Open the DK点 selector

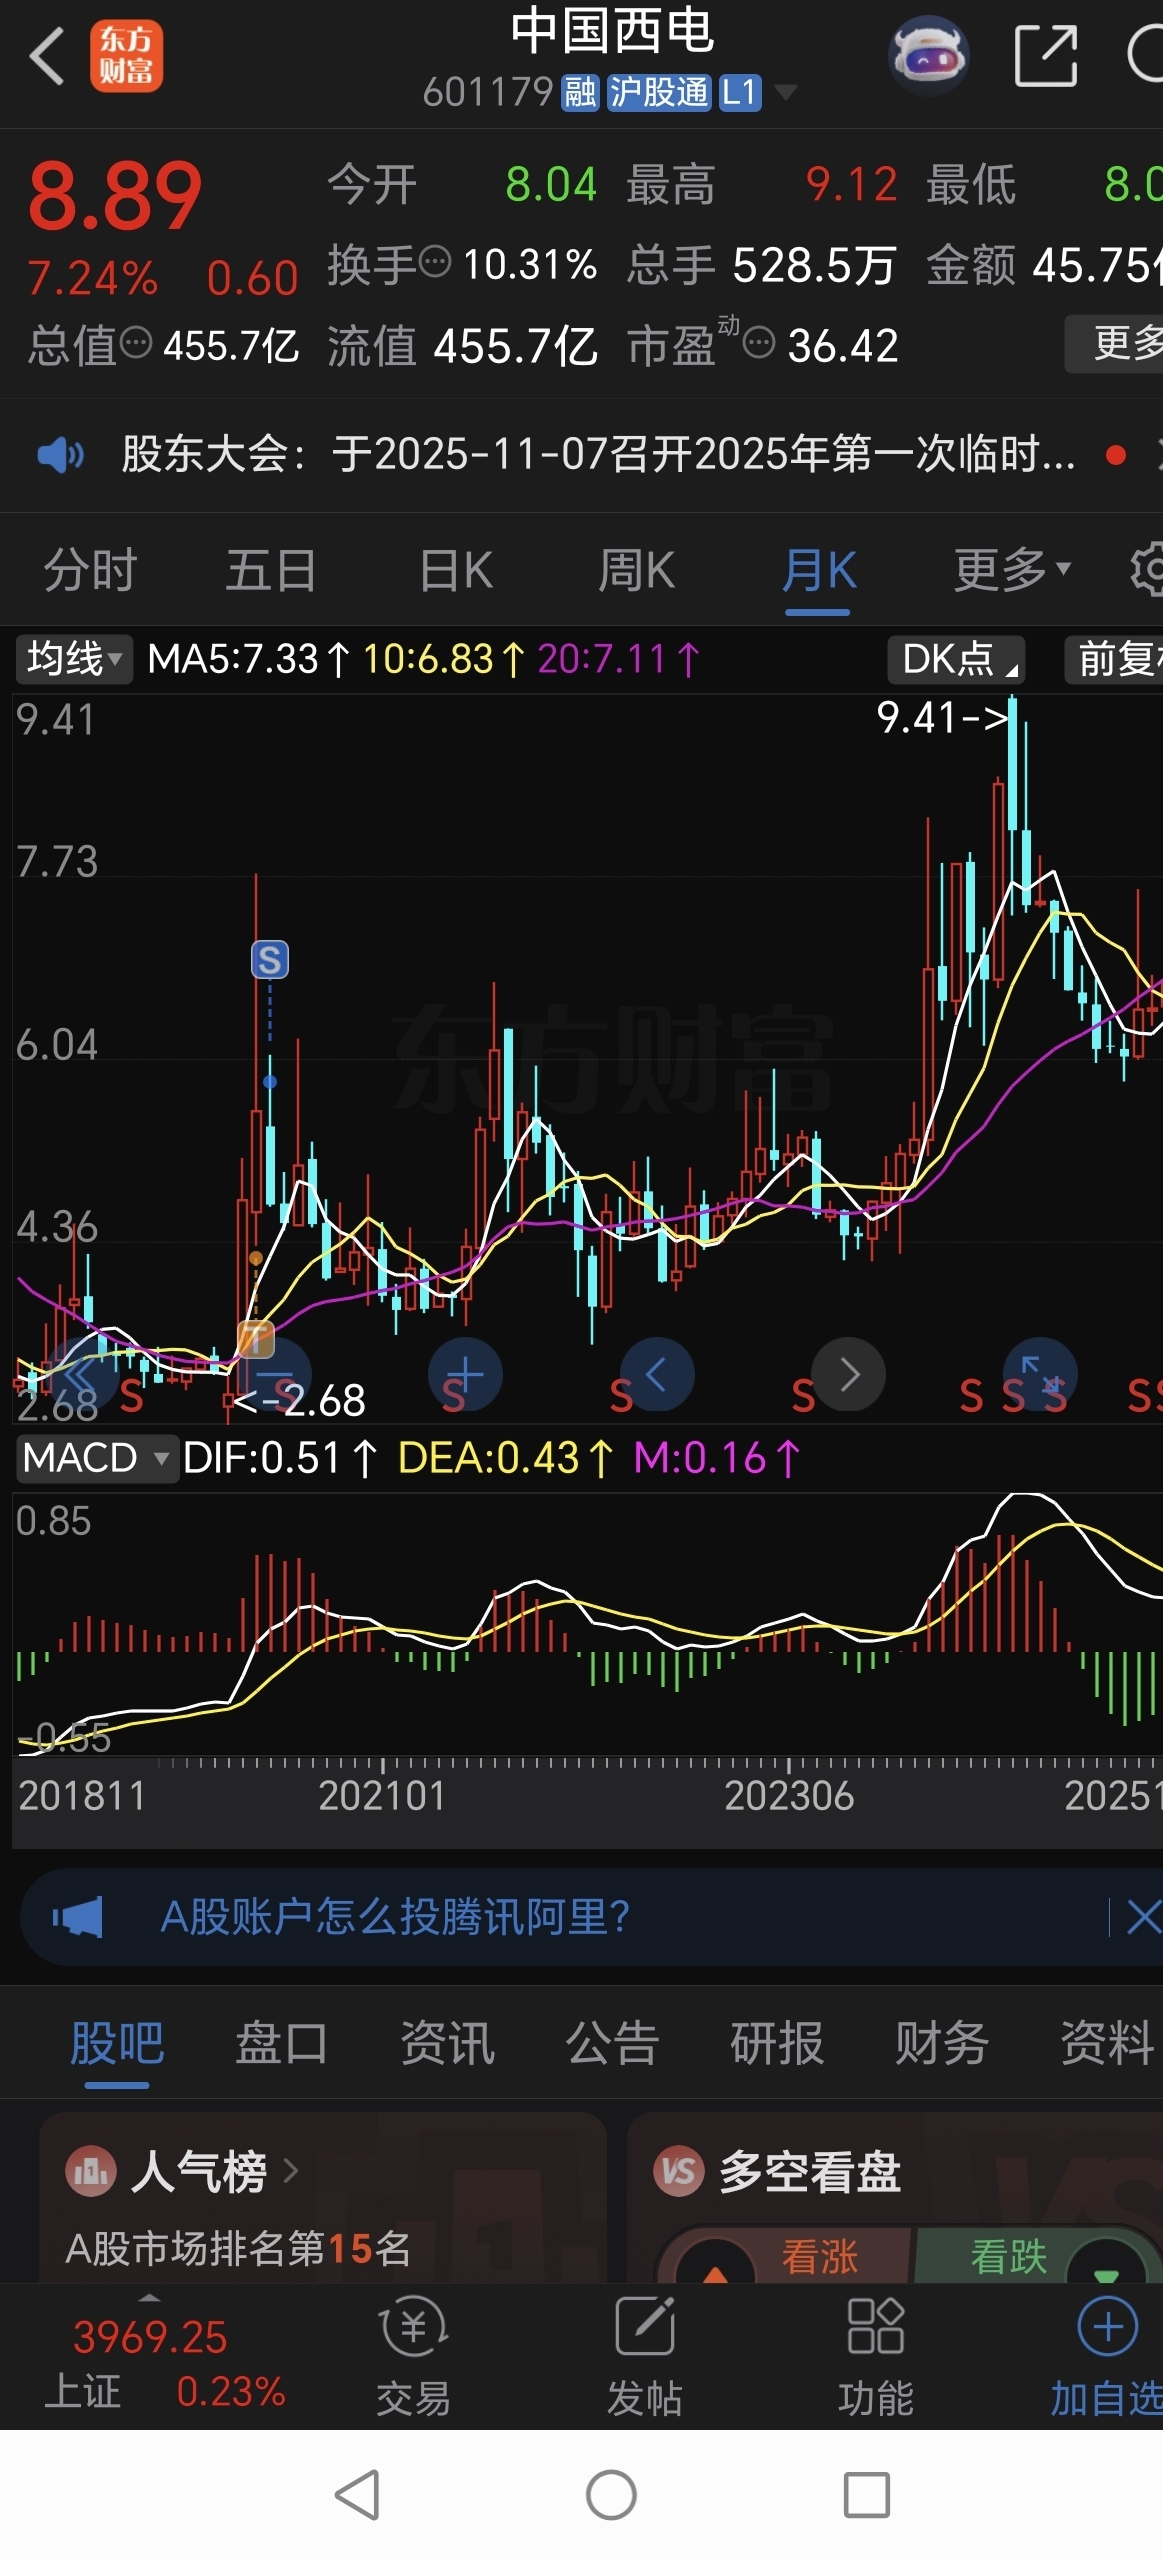pyautogui.click(x=956, y=659)
